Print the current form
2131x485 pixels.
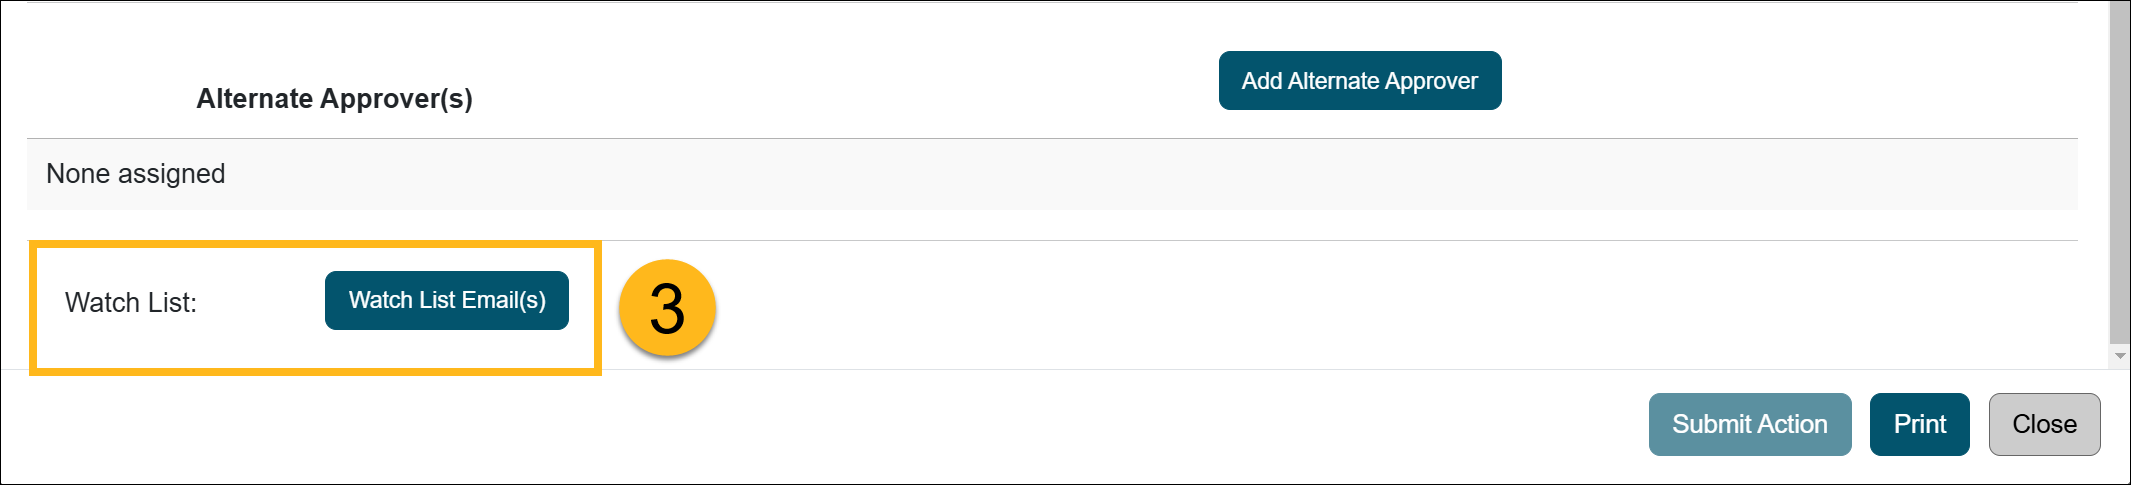click(x=1919, y=424)
